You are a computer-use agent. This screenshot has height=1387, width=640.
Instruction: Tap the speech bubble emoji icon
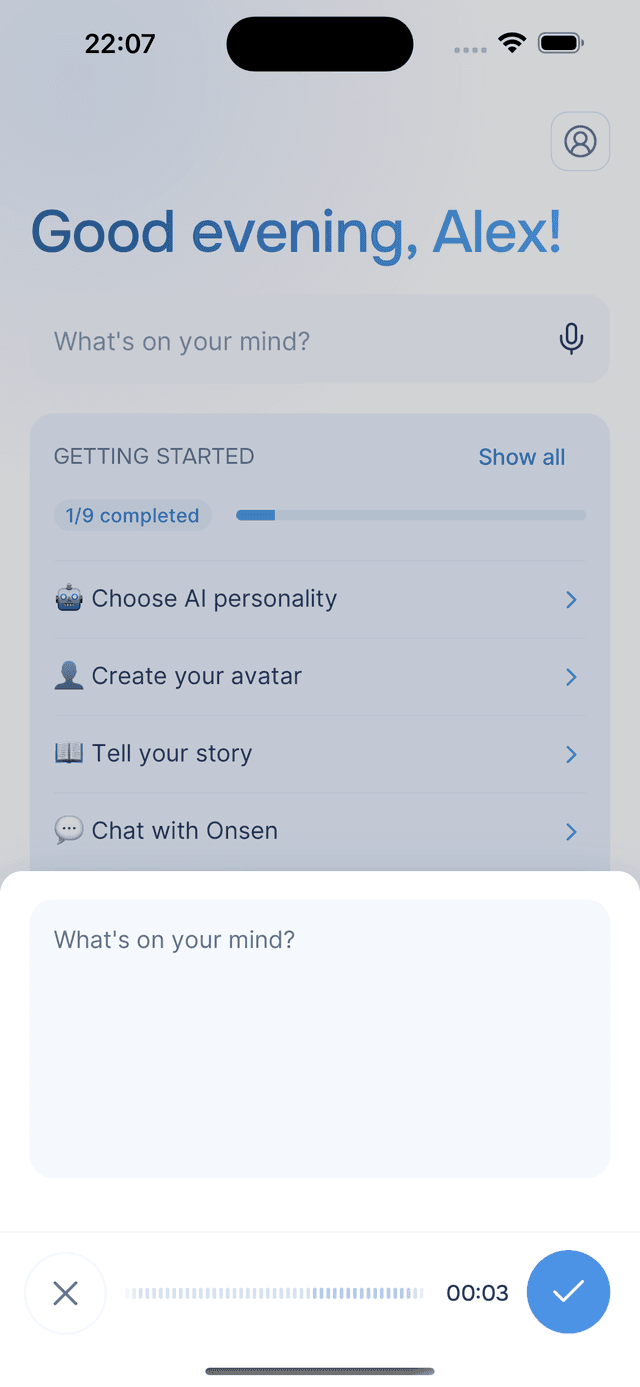coord(69,830)
